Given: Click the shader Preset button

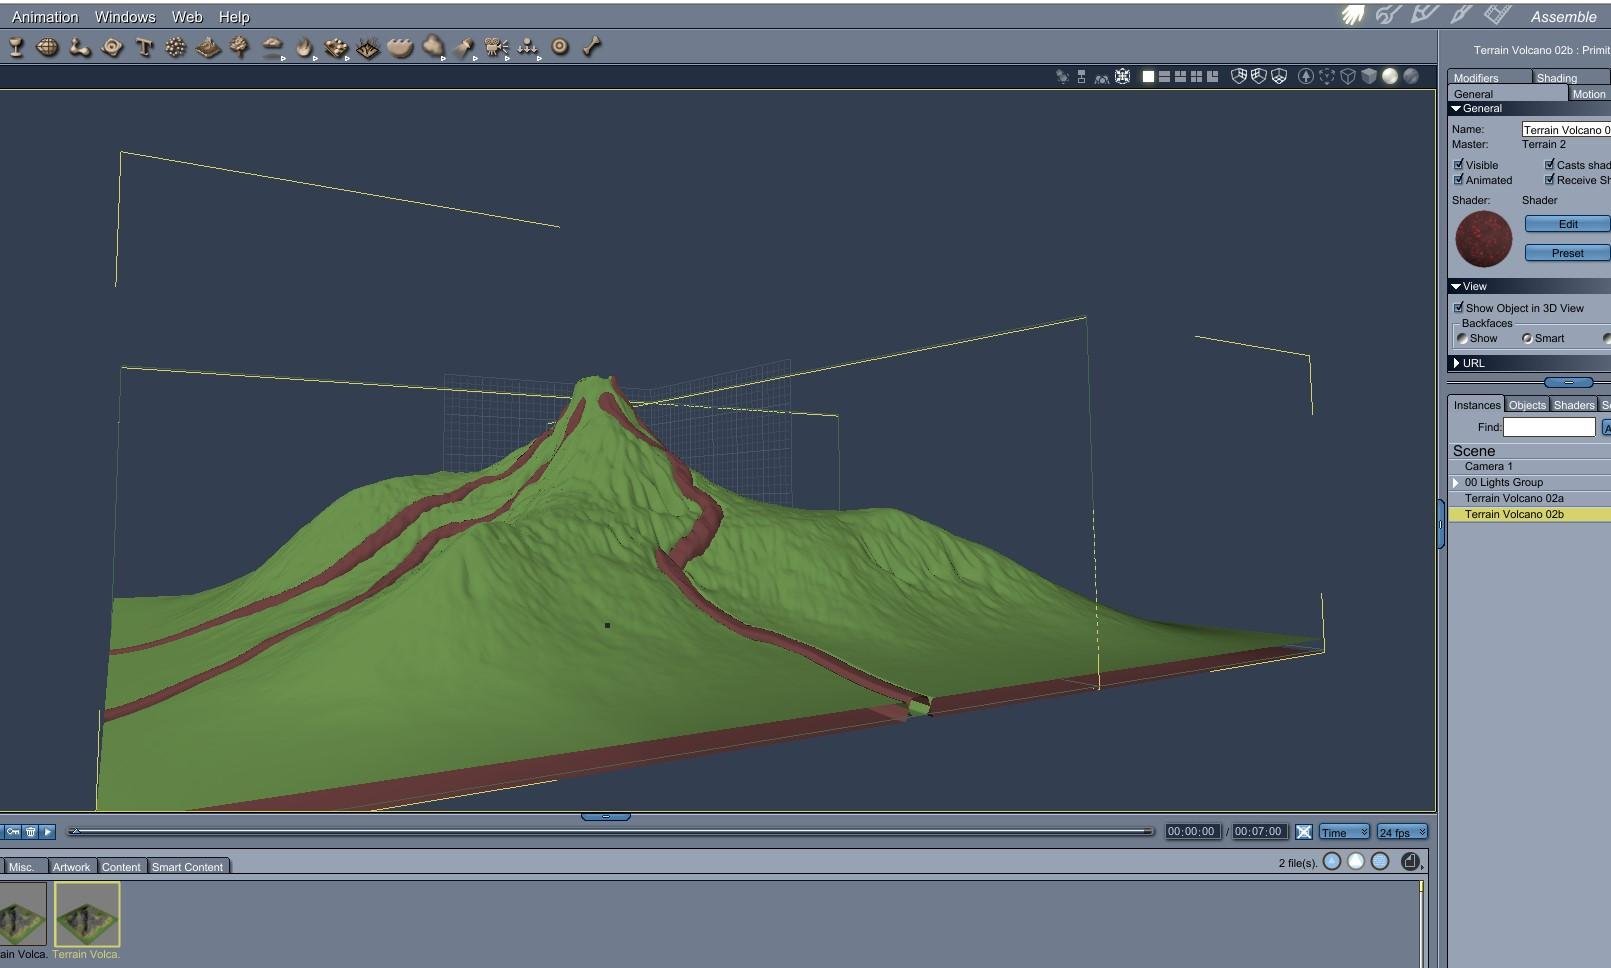Looking at the screenshot, I should point(1567,253).
